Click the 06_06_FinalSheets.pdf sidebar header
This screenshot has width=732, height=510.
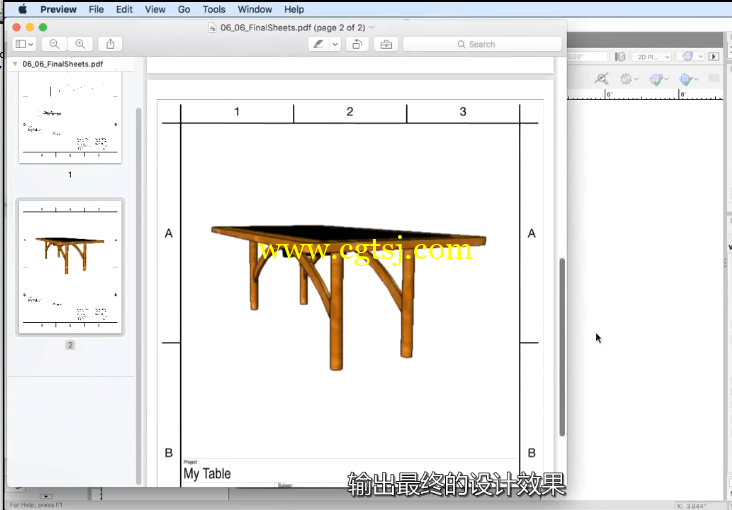[x=63, y=64]
